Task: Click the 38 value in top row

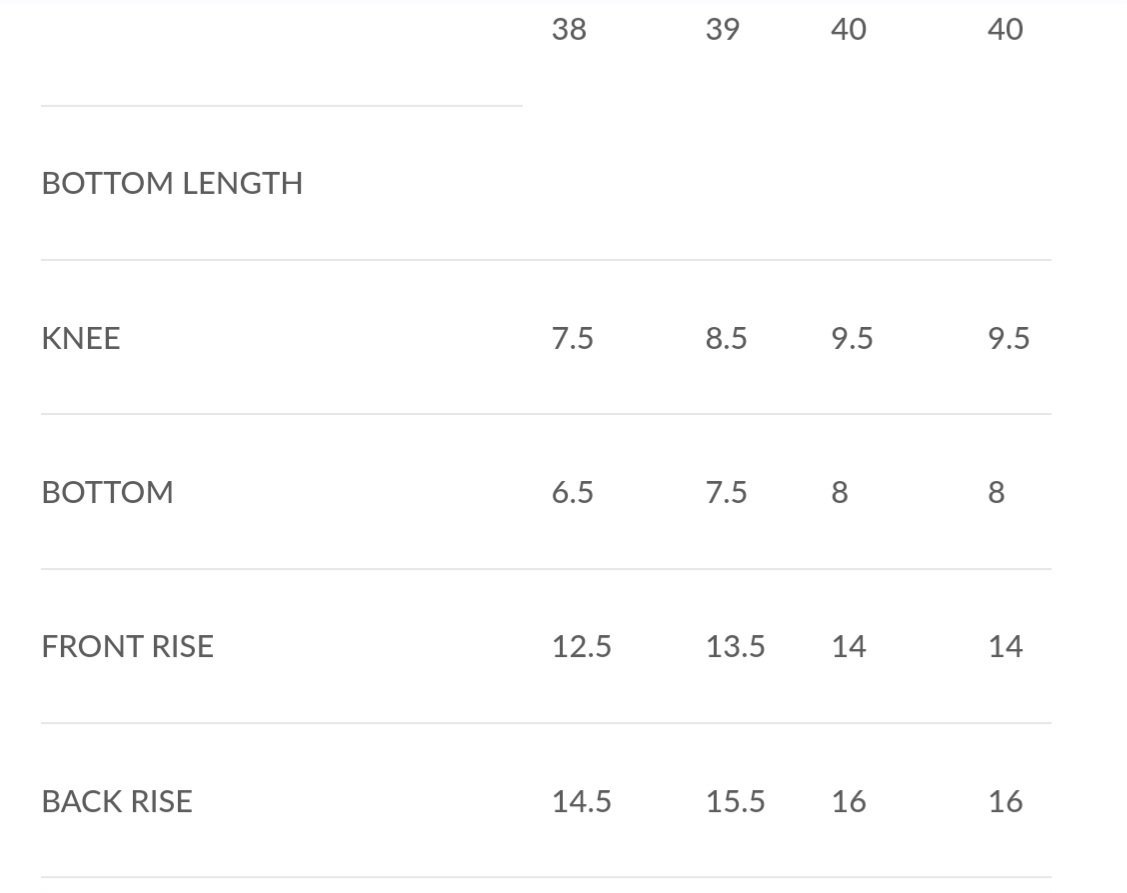Action: click(569, 29)
